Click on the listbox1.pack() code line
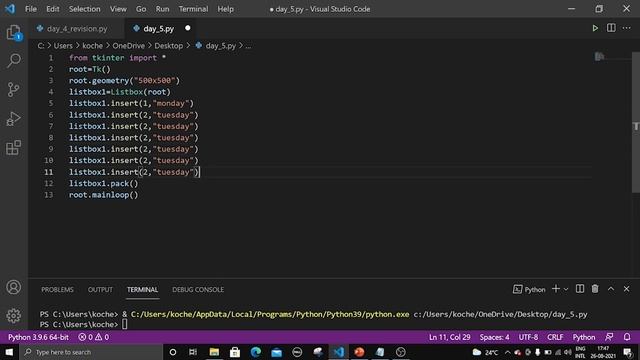 click(104, 183)
